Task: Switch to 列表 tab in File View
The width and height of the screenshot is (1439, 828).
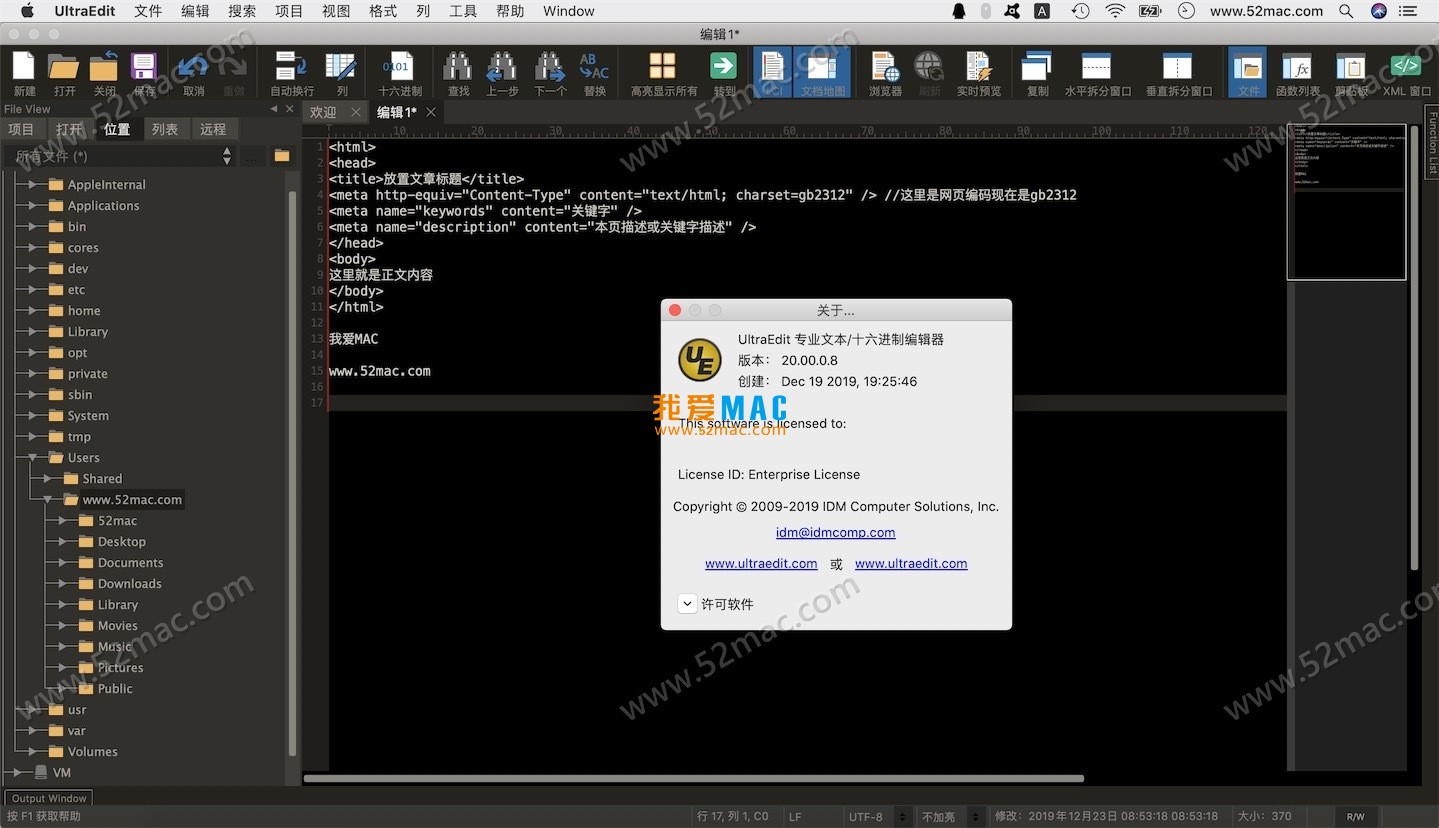Action: point(165,129)
